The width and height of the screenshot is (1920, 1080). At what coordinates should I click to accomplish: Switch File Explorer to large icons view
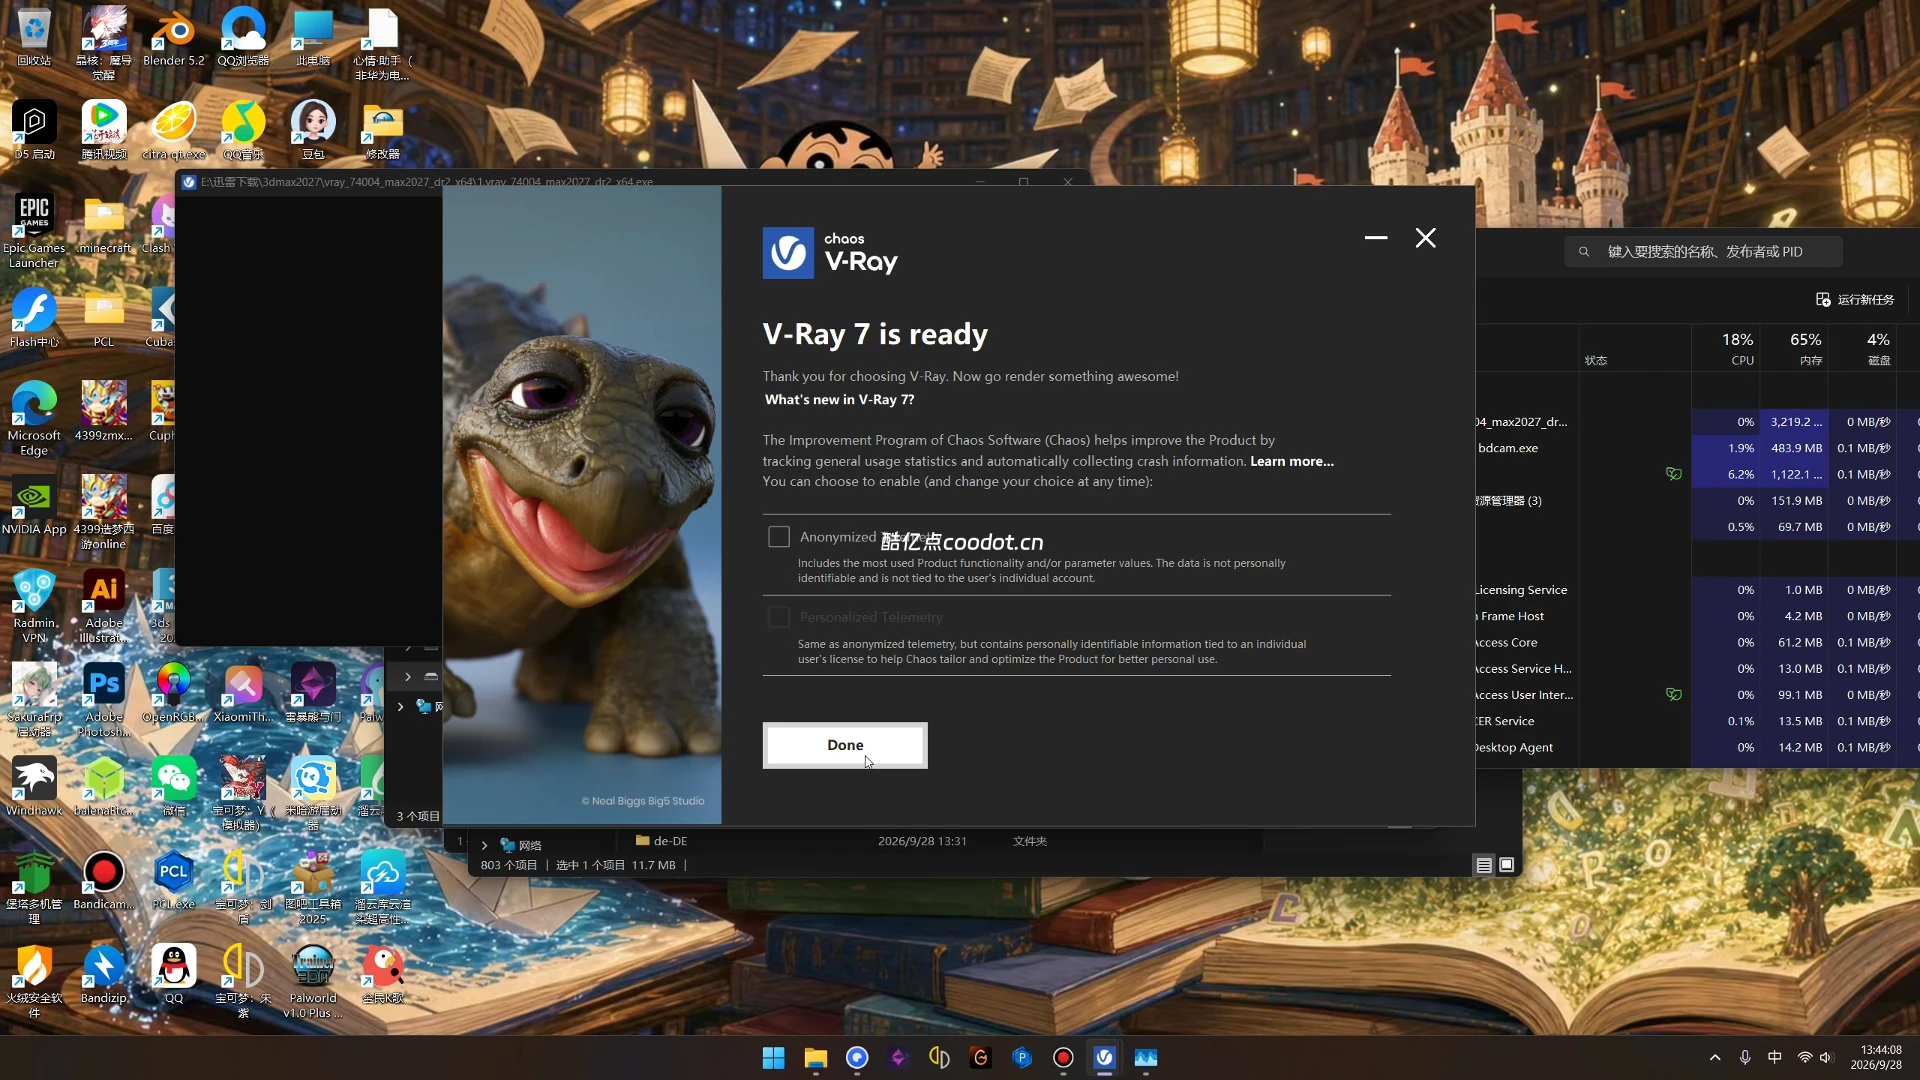pyautogui.click(x=1507, y=865)
